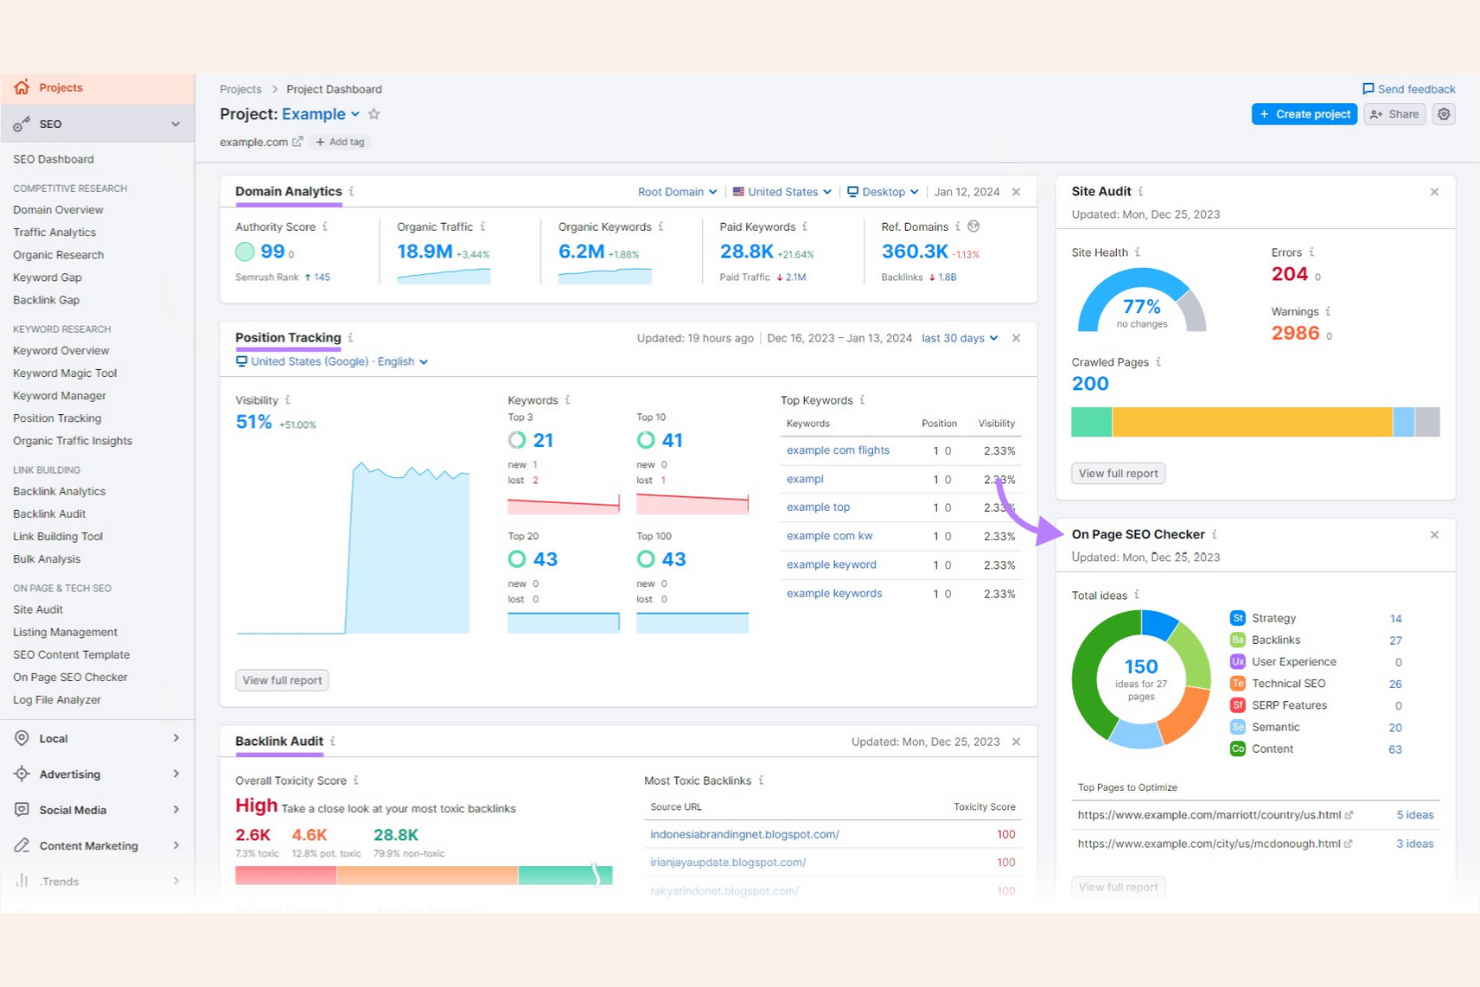Click the 150 total ideas donut chart
Image resolution: width=1480 pixels, height=987 pixels.
1141,679
